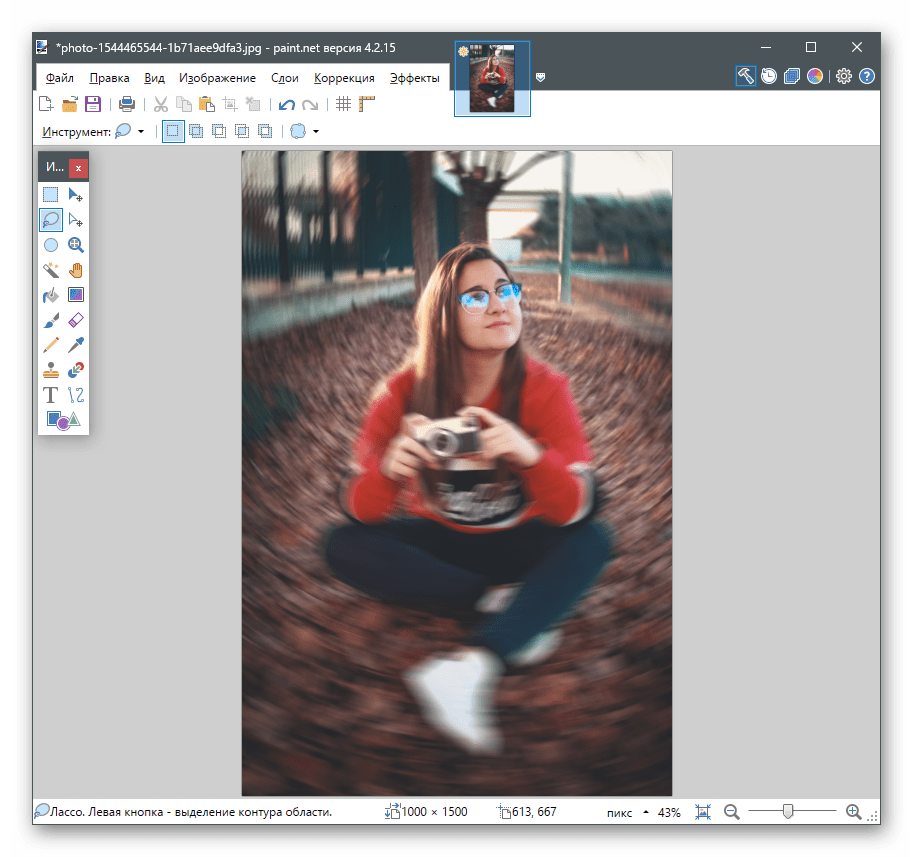This screenshot has width=913, height=857.
Task: Set selection mode to Invert (xor)
Action: click(x=265, y=132)
